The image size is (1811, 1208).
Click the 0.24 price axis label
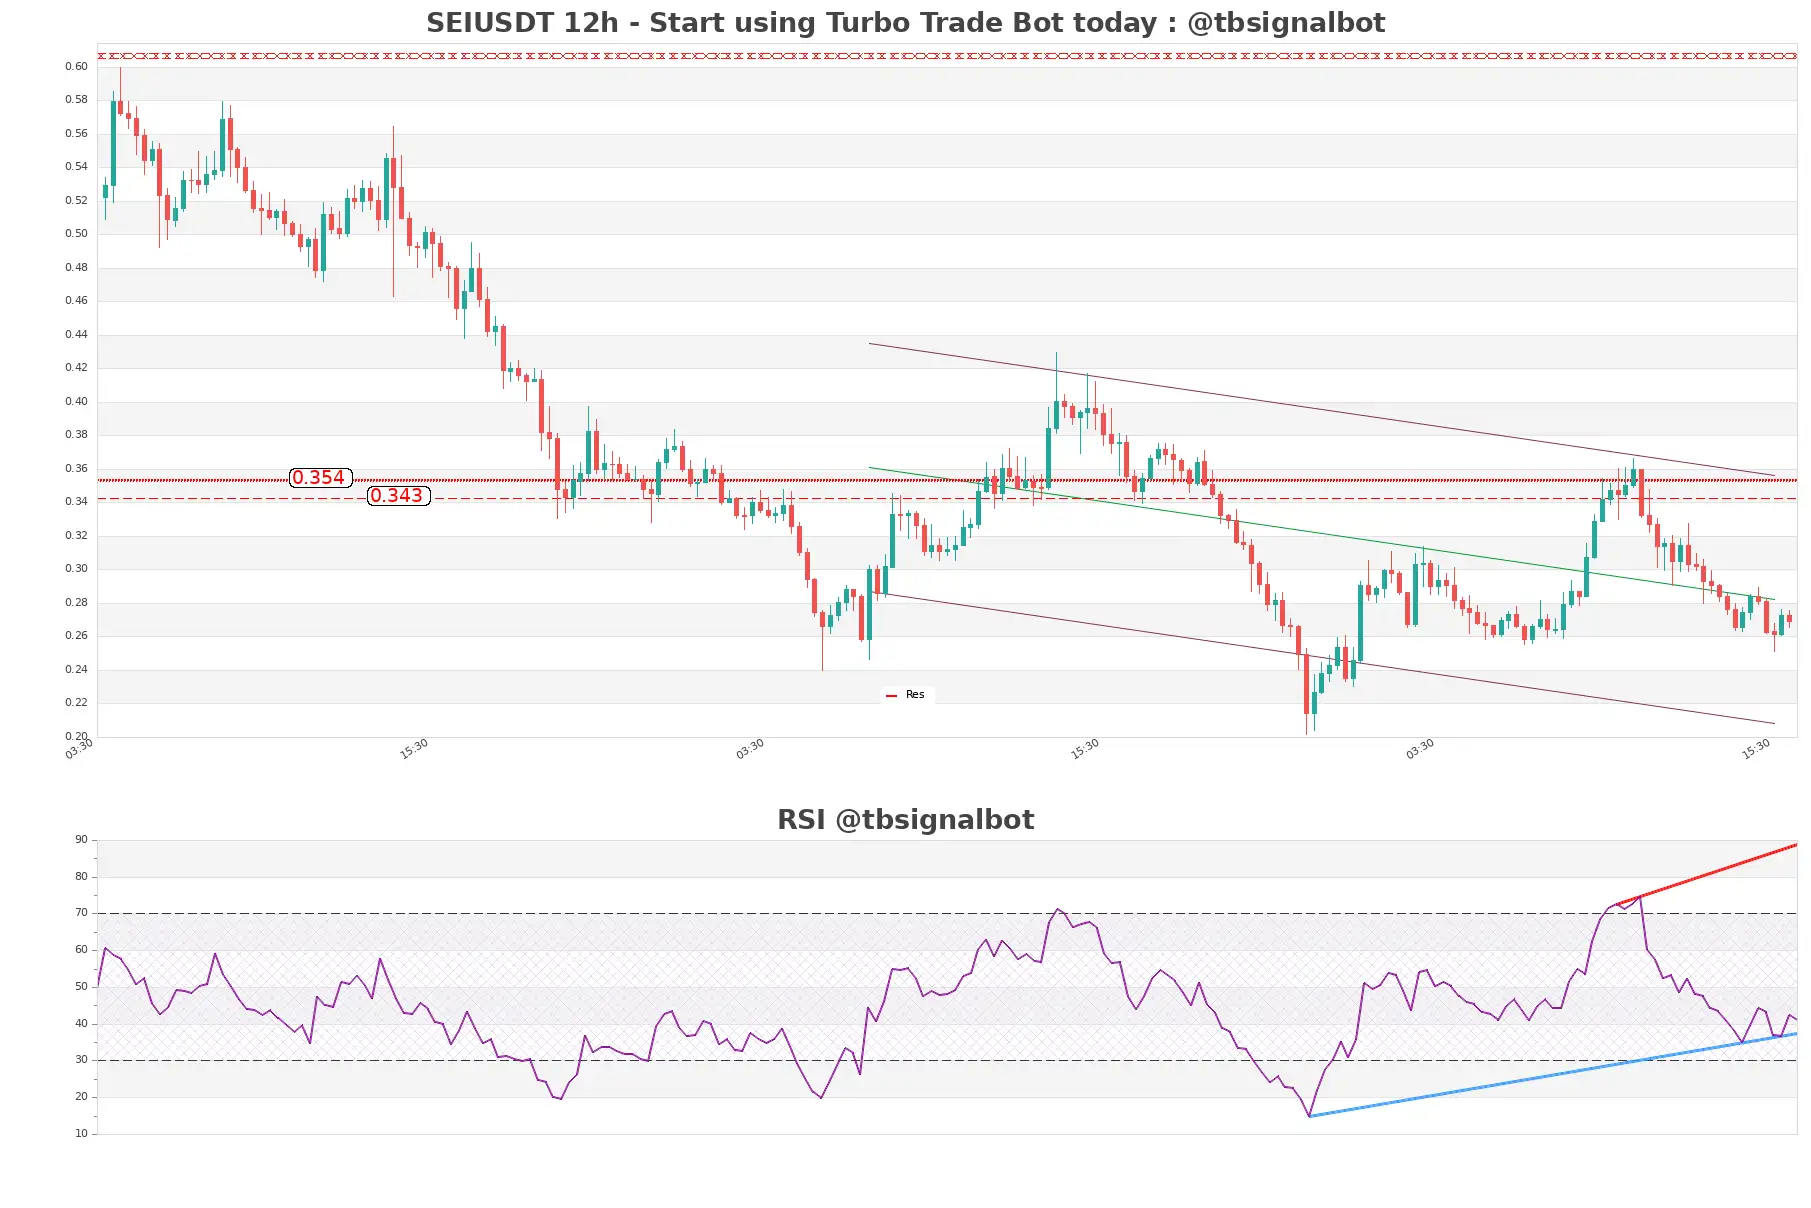(x=76, y=669)
